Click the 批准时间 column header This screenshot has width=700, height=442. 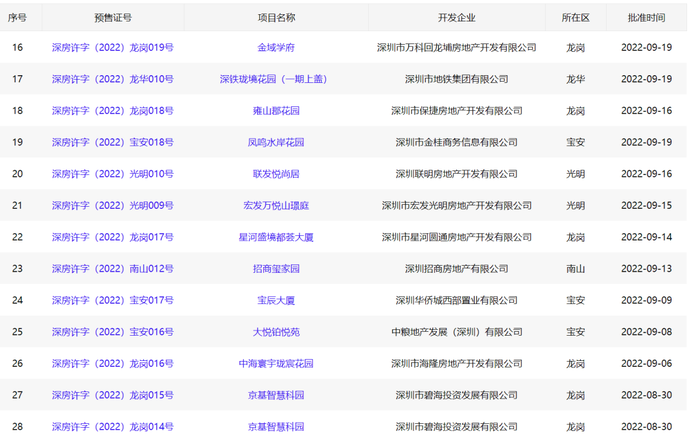(x=646, y=17)
